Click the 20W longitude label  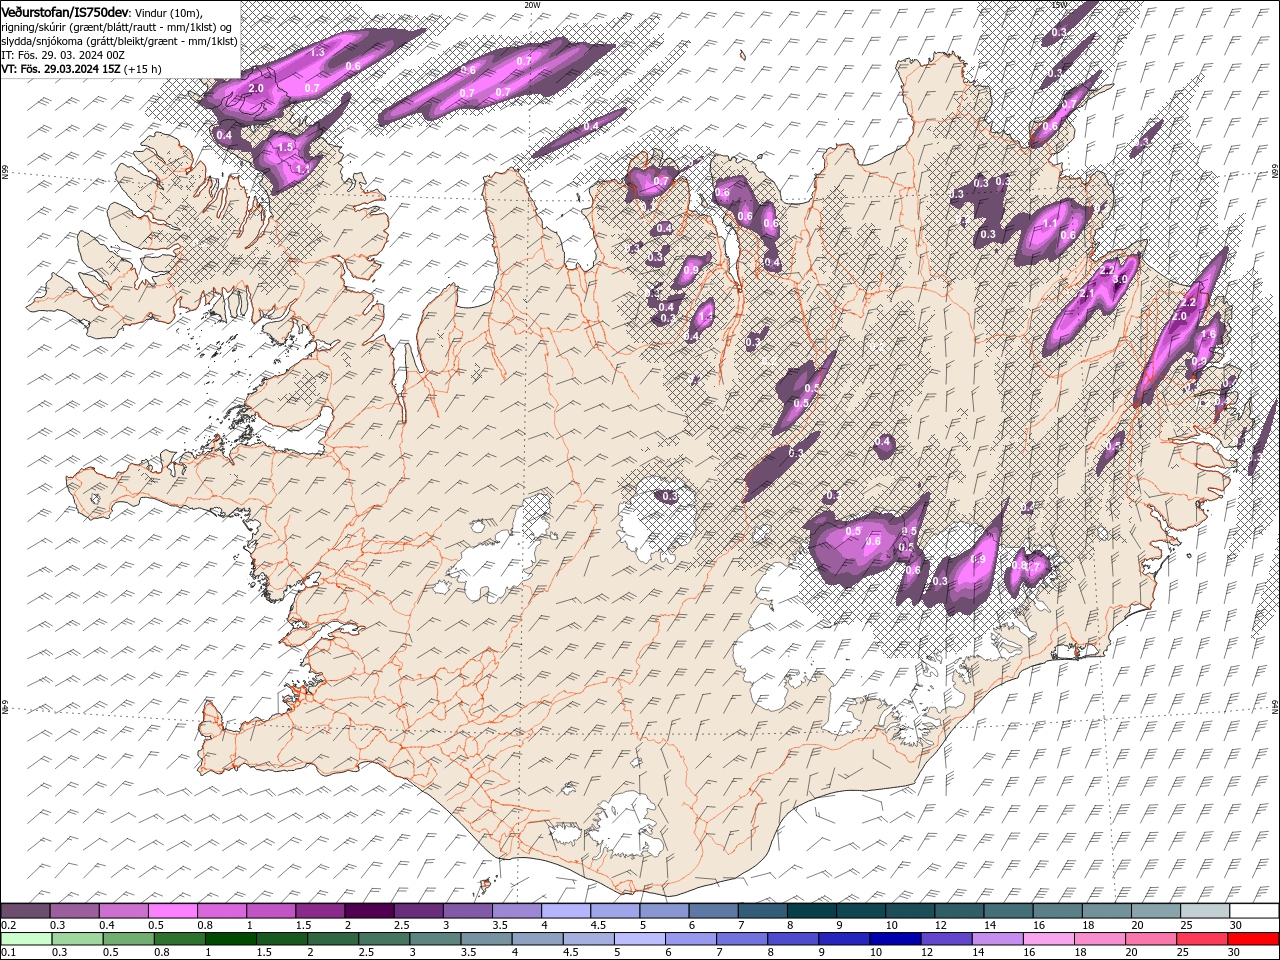[532, 5]
